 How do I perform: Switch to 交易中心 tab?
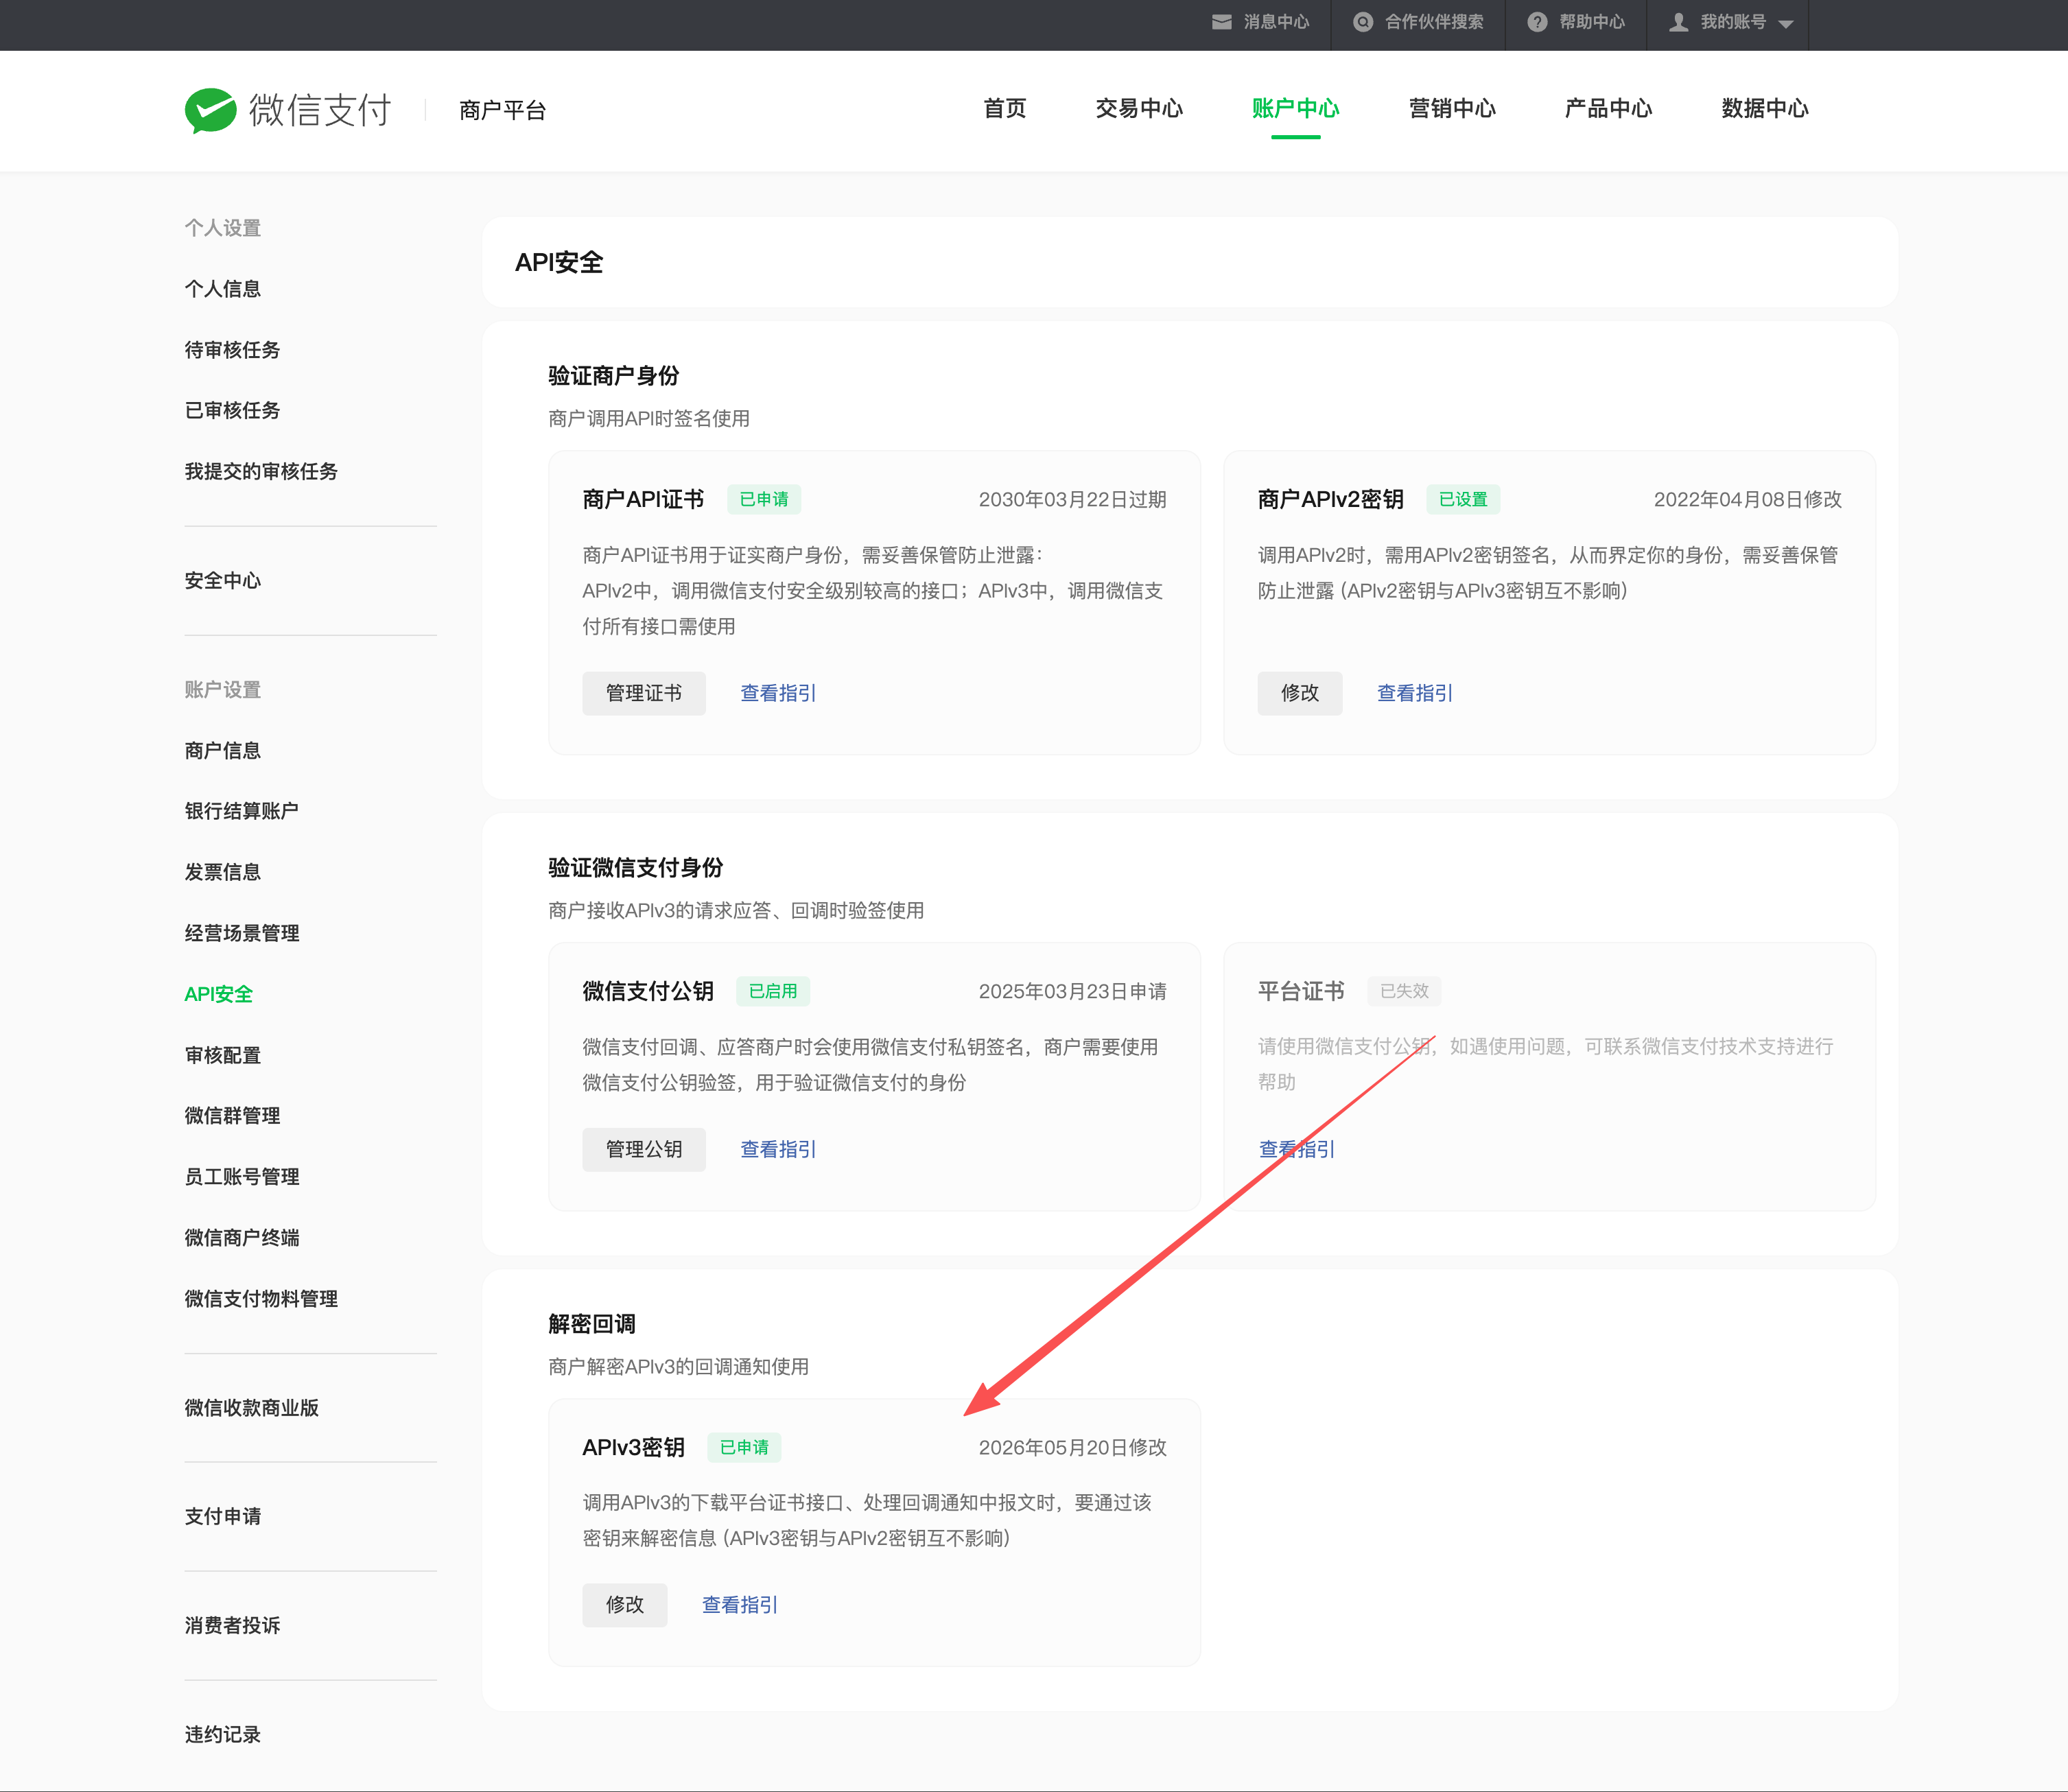coord(1139,108)
